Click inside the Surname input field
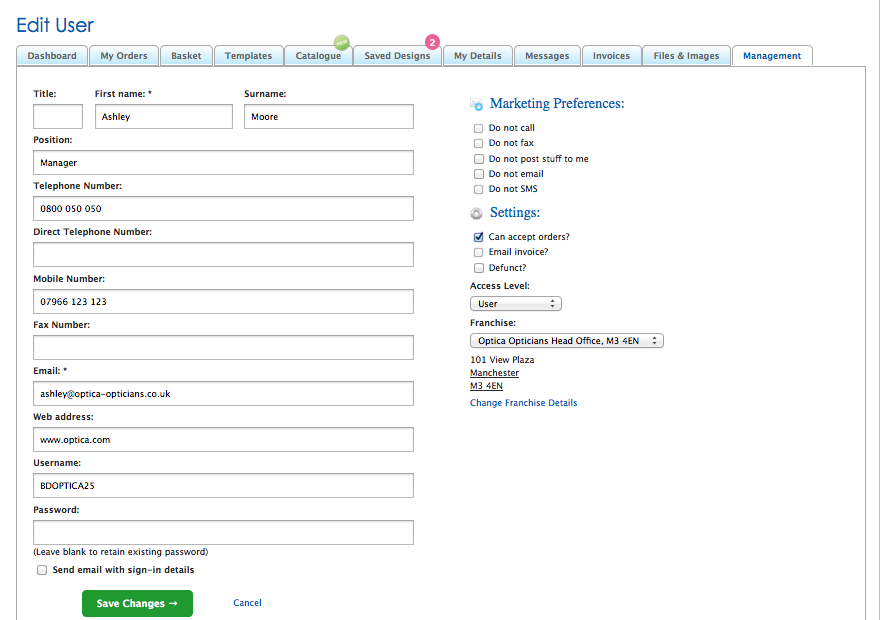880x620 pixels. coord(328,116)
